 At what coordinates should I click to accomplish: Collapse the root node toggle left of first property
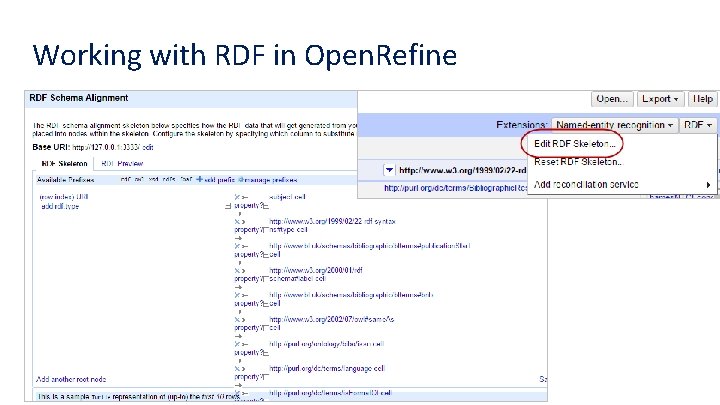click(x=228, y=207)
